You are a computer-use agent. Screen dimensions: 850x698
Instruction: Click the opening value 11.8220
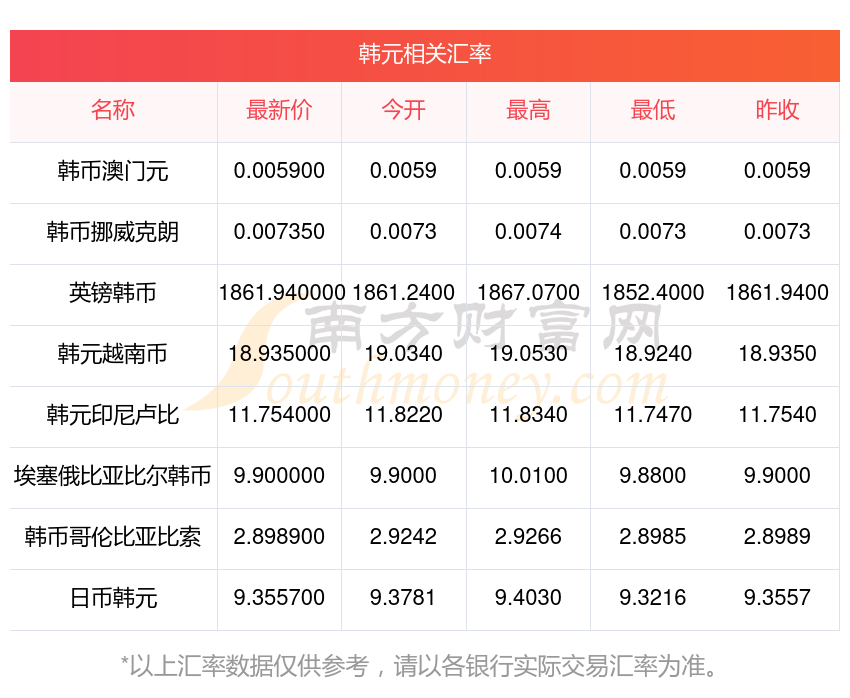[x=403, y=415]
